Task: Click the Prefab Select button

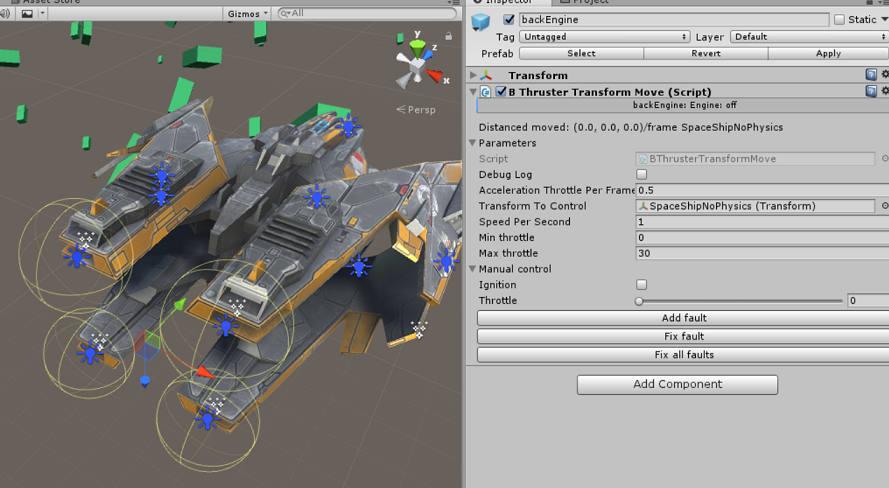Action: pos(581,53)
